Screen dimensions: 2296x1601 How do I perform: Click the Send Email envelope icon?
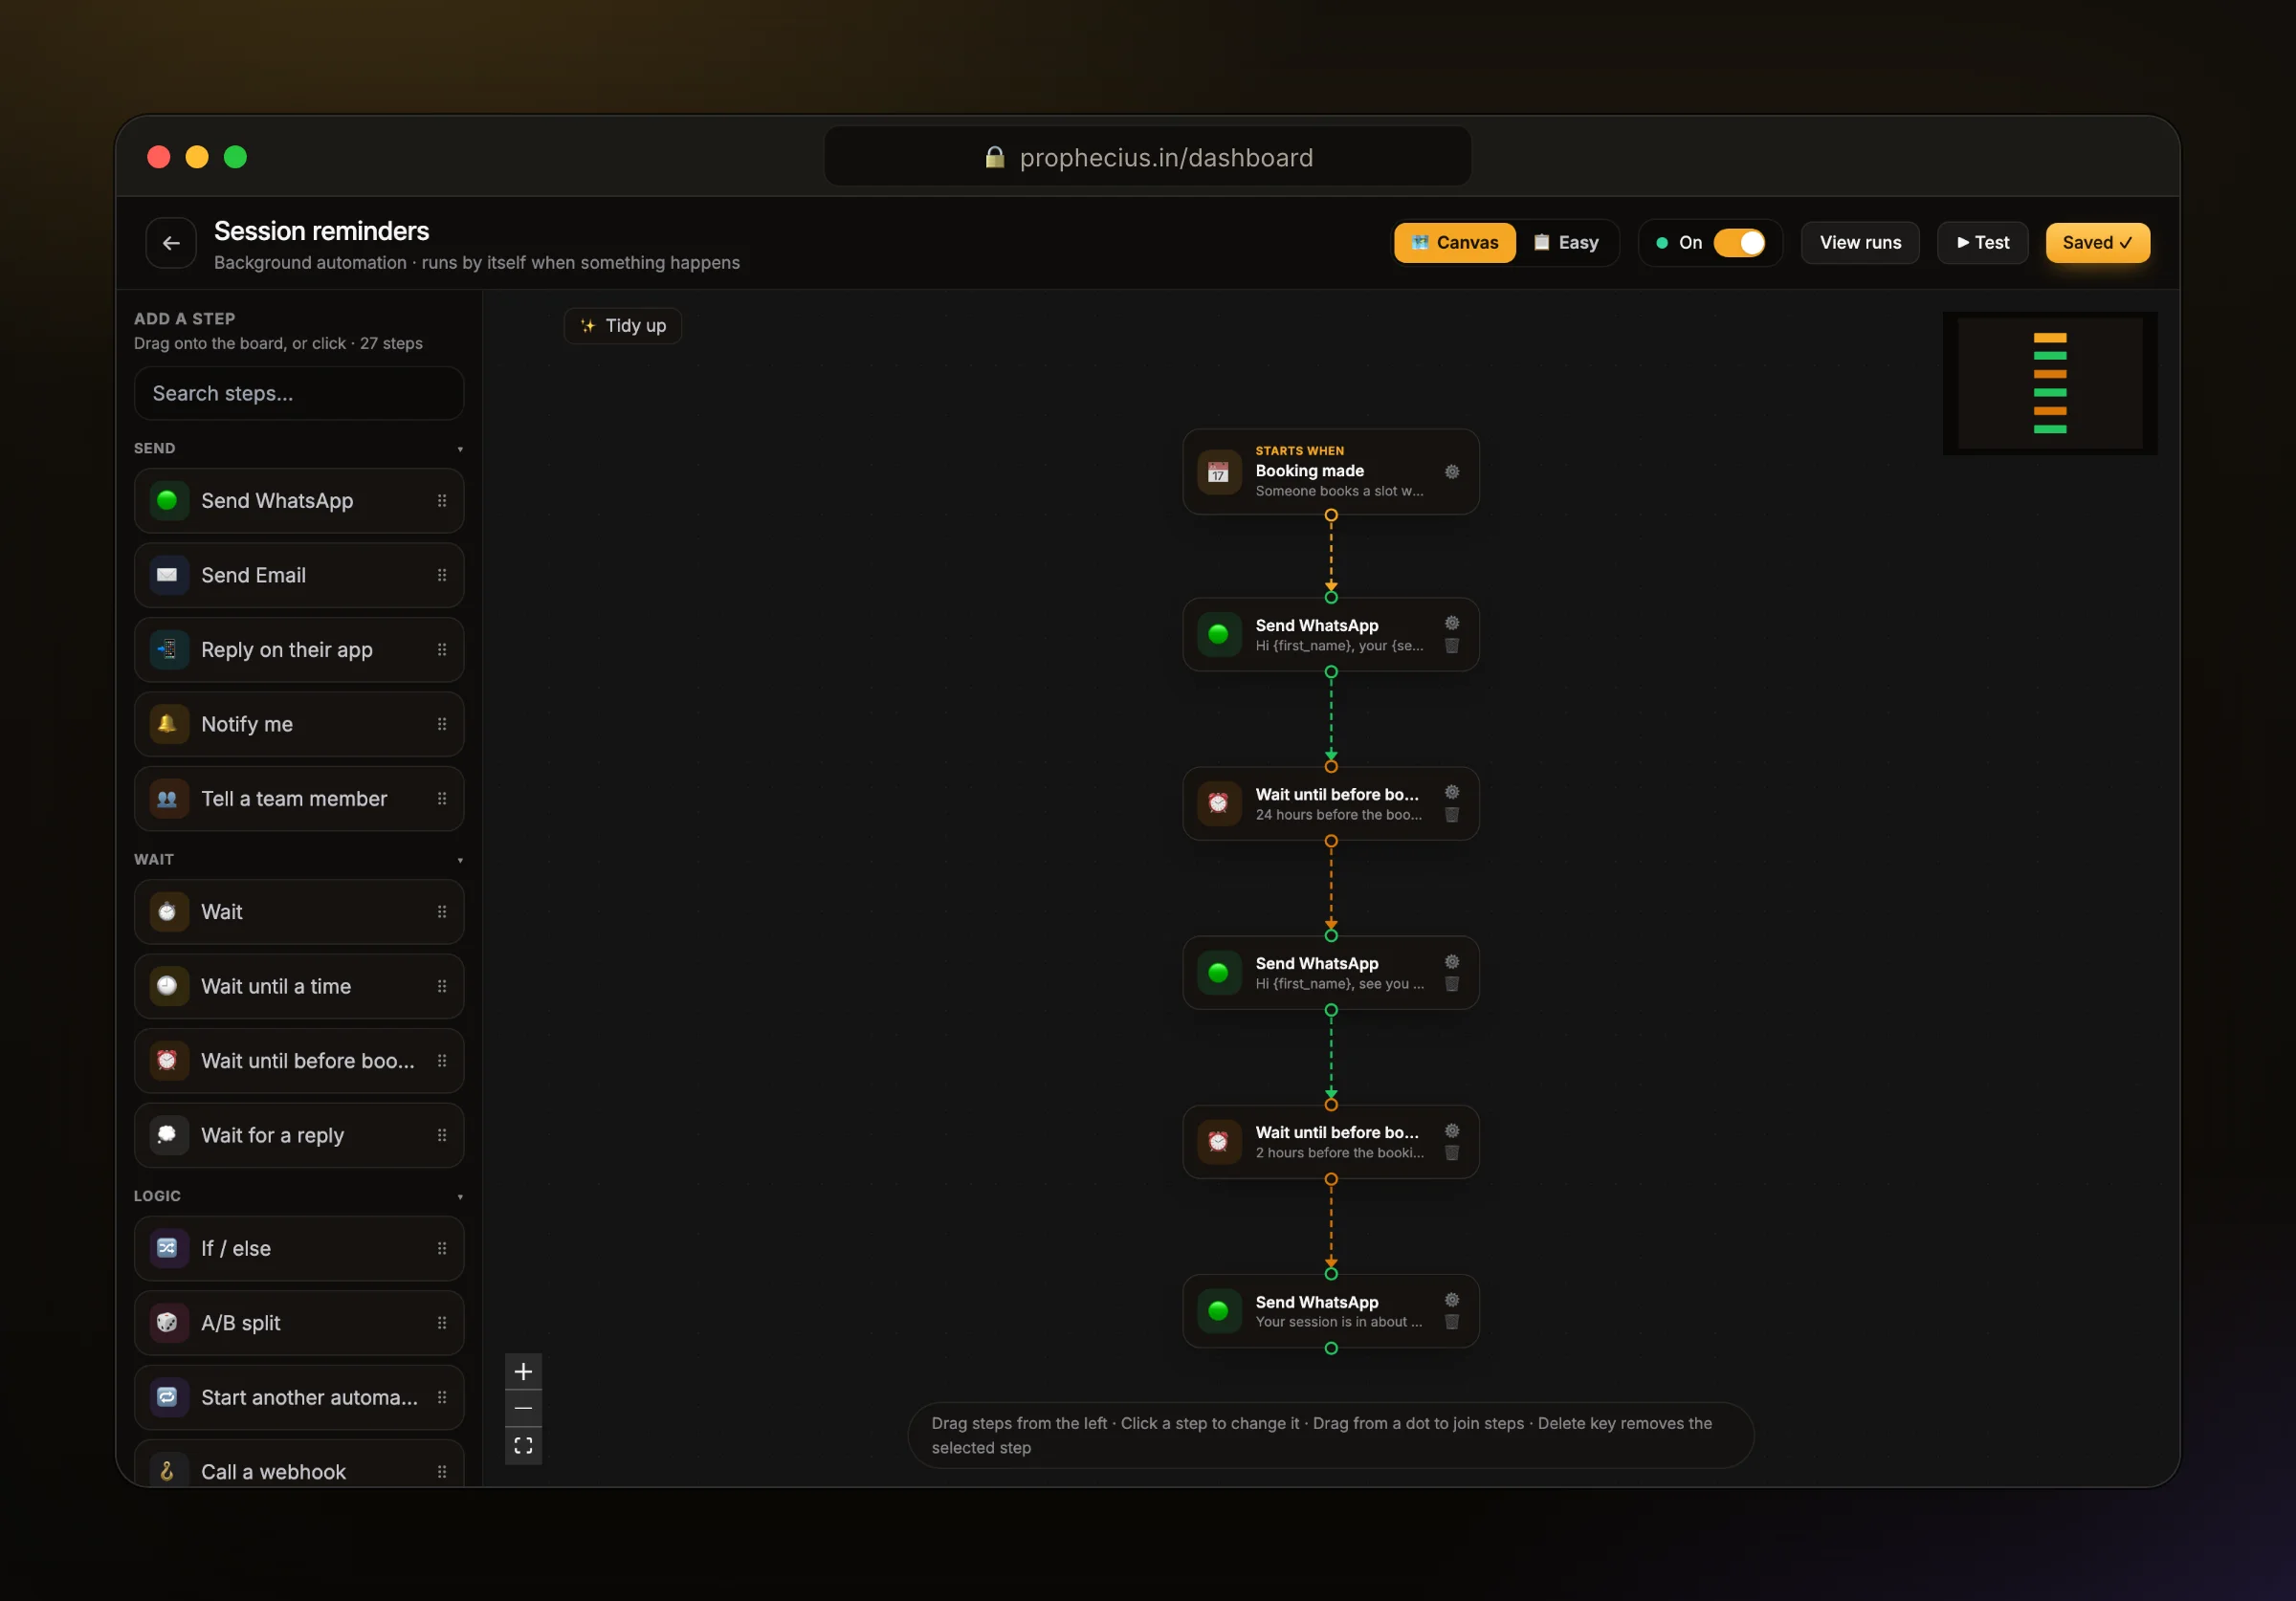coord(167,575)
